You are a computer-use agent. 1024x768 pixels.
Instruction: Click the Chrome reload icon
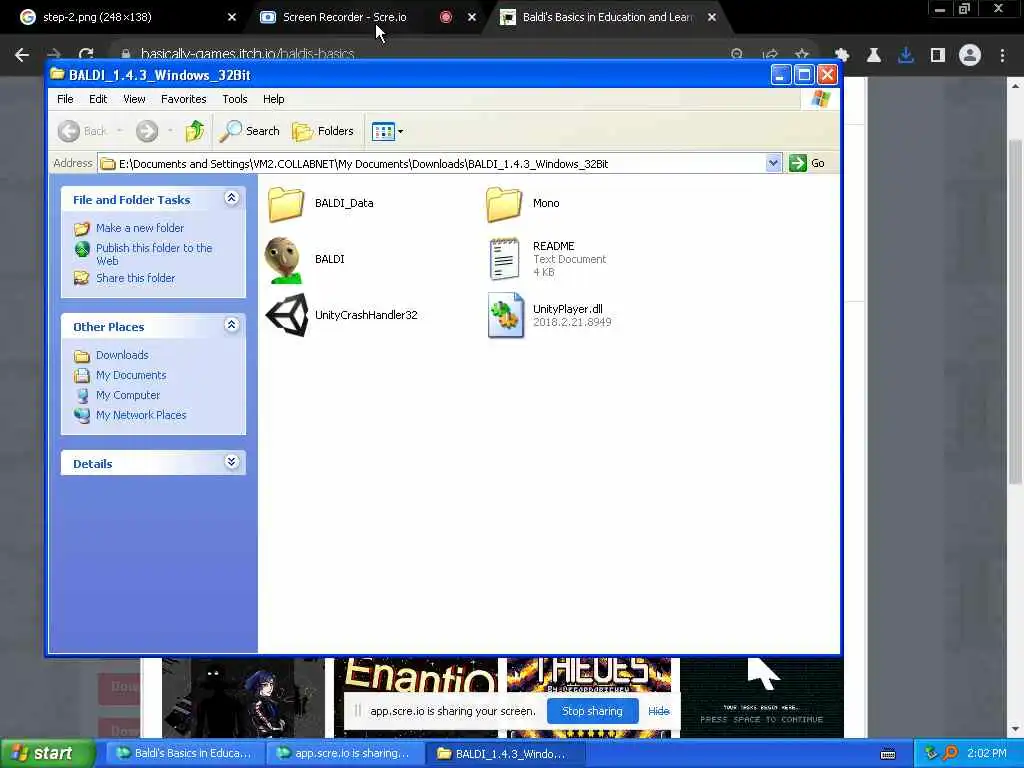pos(86,55)
